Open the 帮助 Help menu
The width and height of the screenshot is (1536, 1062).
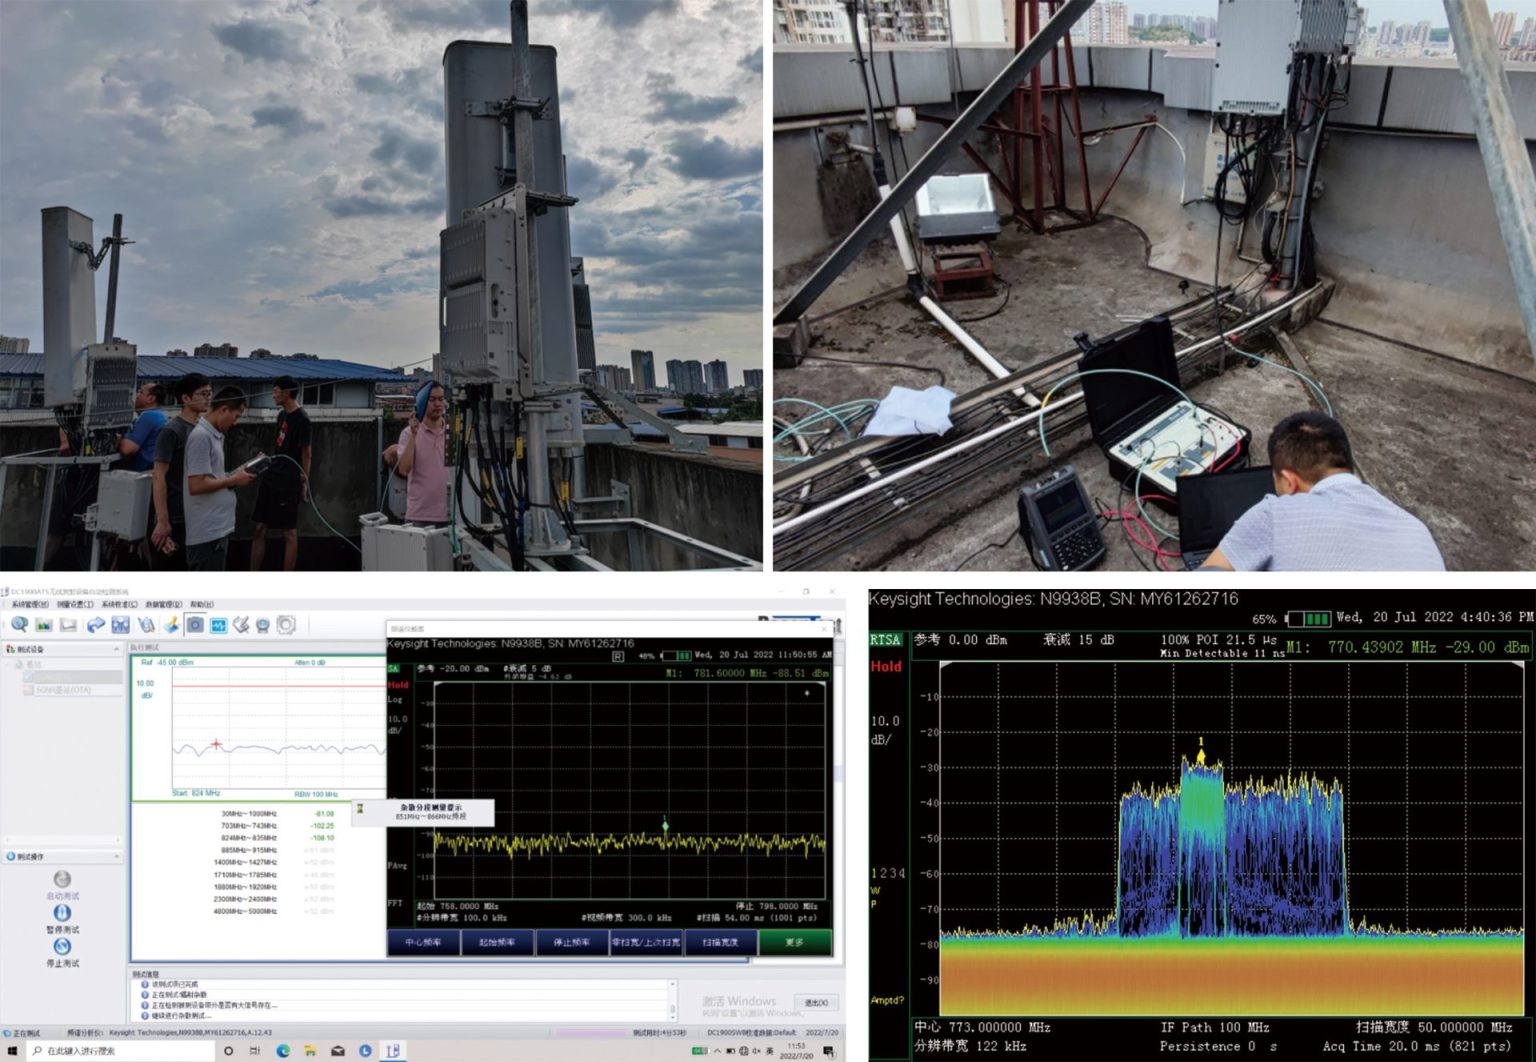tap(200, 605)
